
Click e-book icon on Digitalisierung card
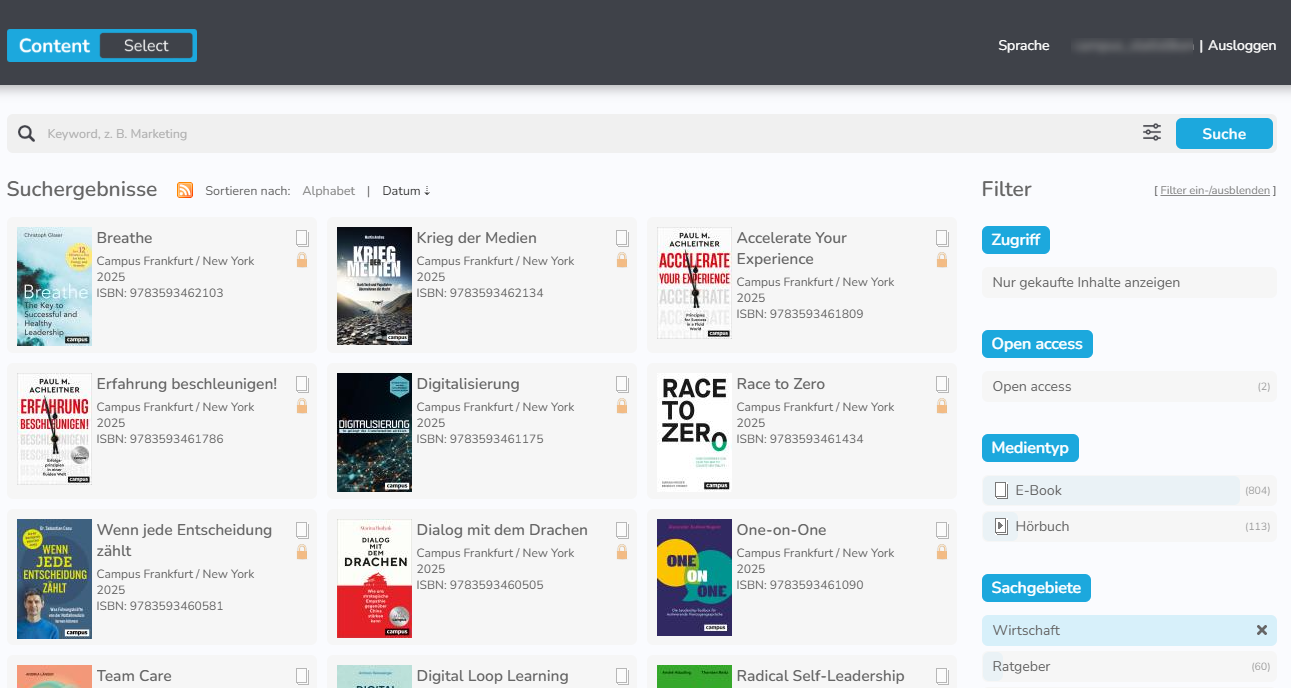pos(622,384)
